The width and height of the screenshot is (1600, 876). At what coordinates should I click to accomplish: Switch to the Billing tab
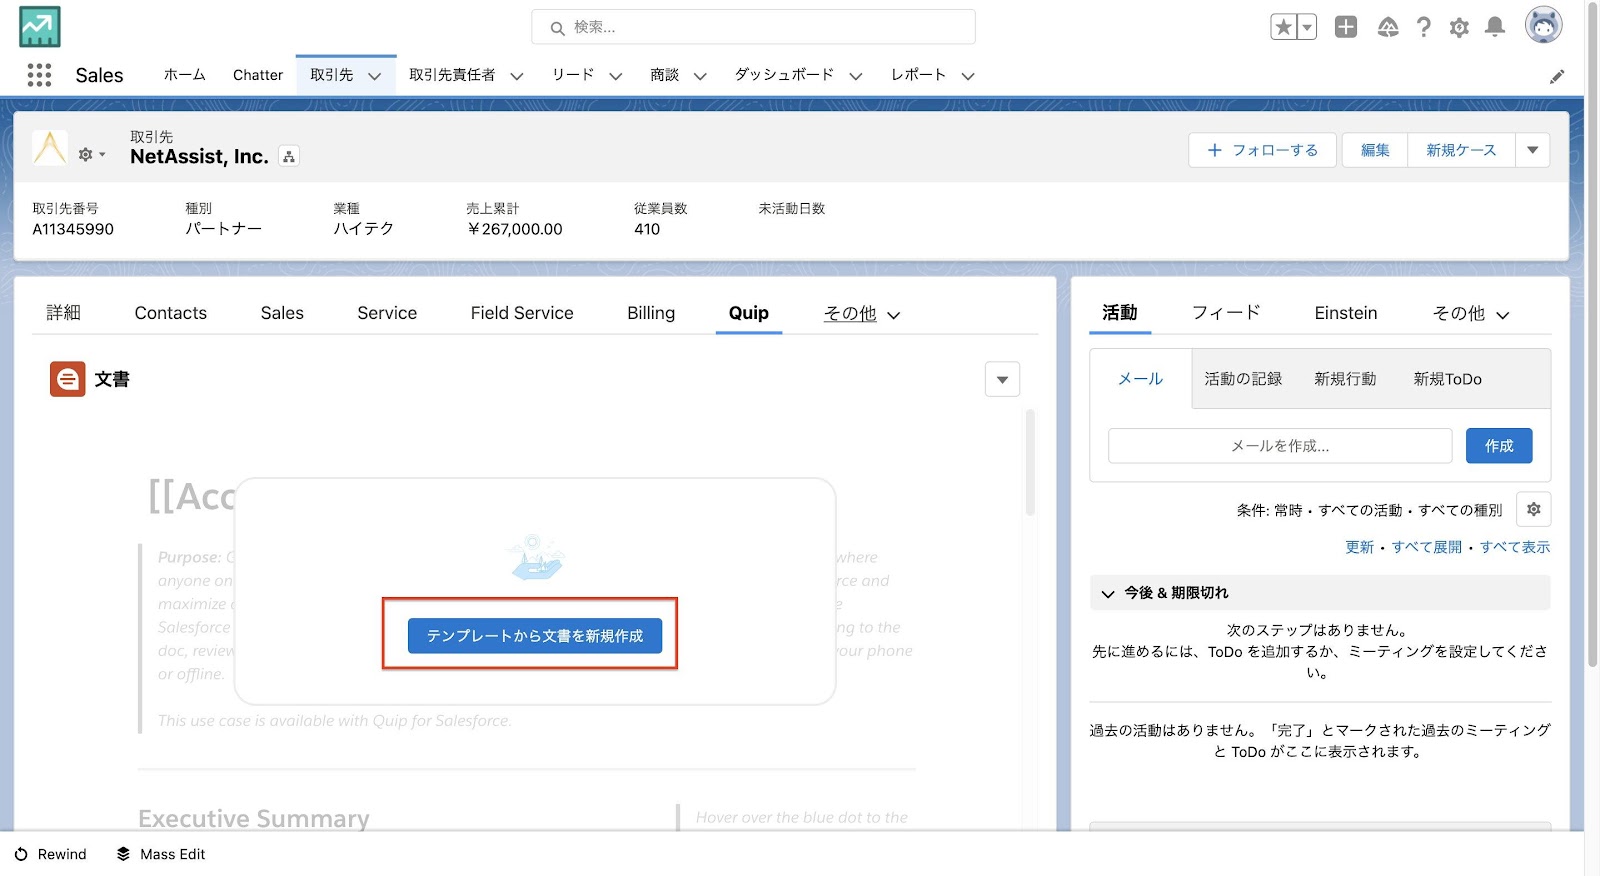[651, 313]
